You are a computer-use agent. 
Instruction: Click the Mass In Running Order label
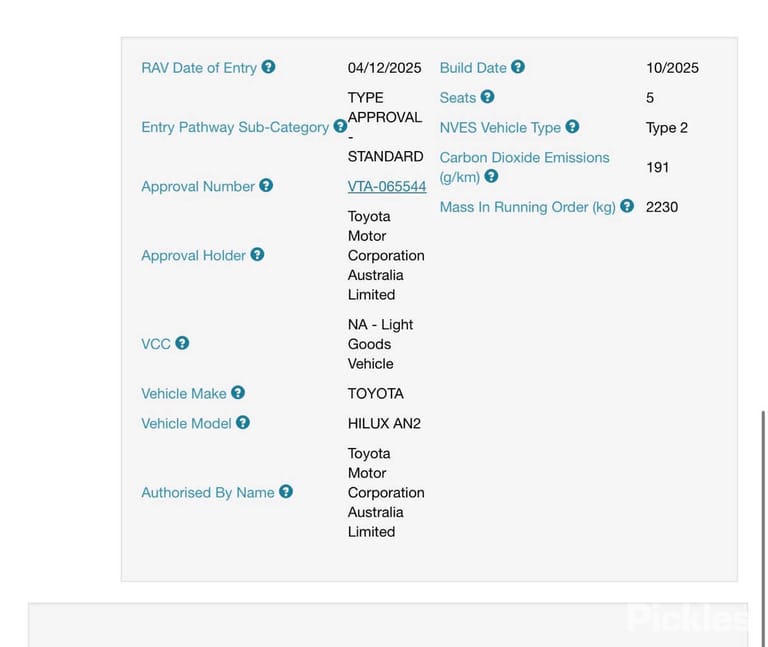[528, 207]
